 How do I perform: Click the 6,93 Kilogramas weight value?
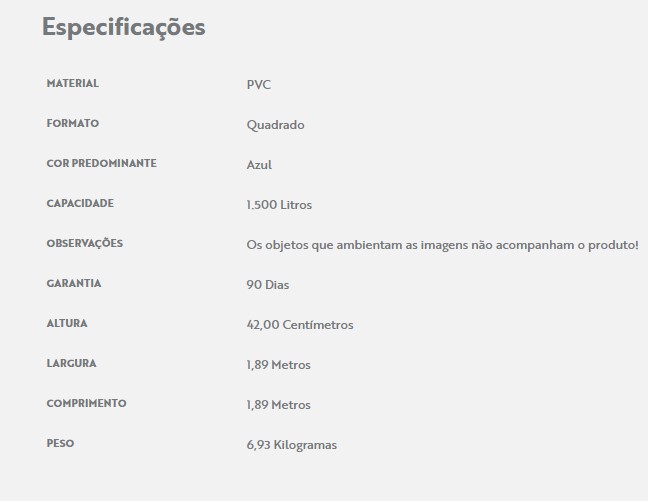292,445
